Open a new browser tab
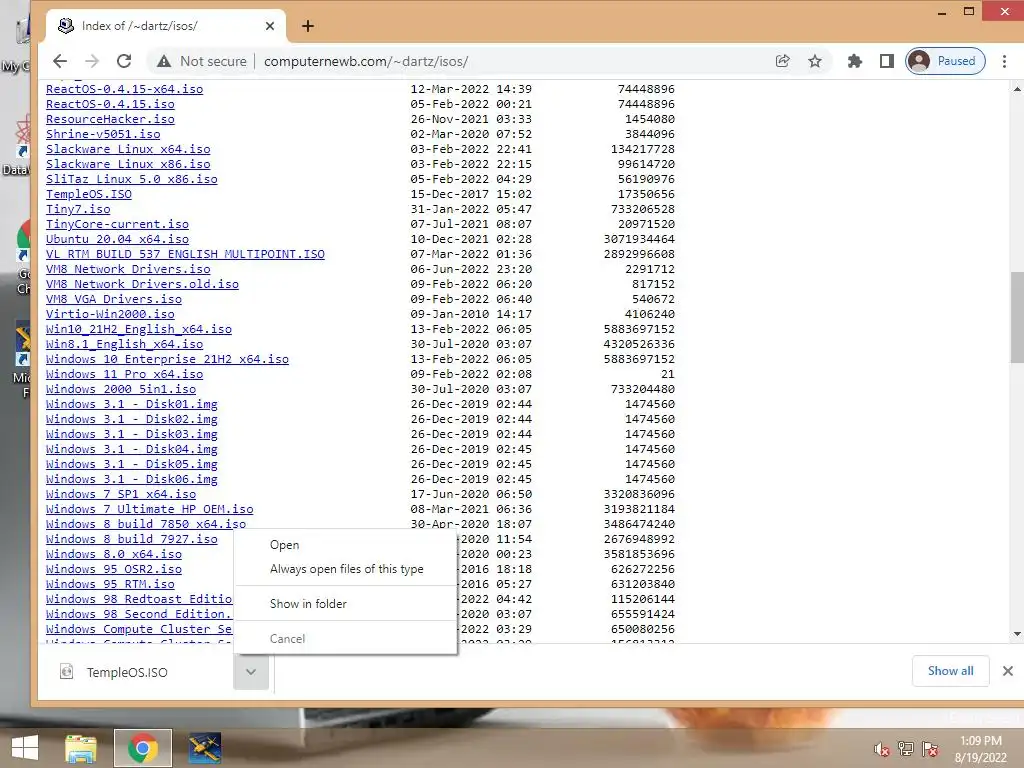 pyautogui.click(x=308, y=26)
